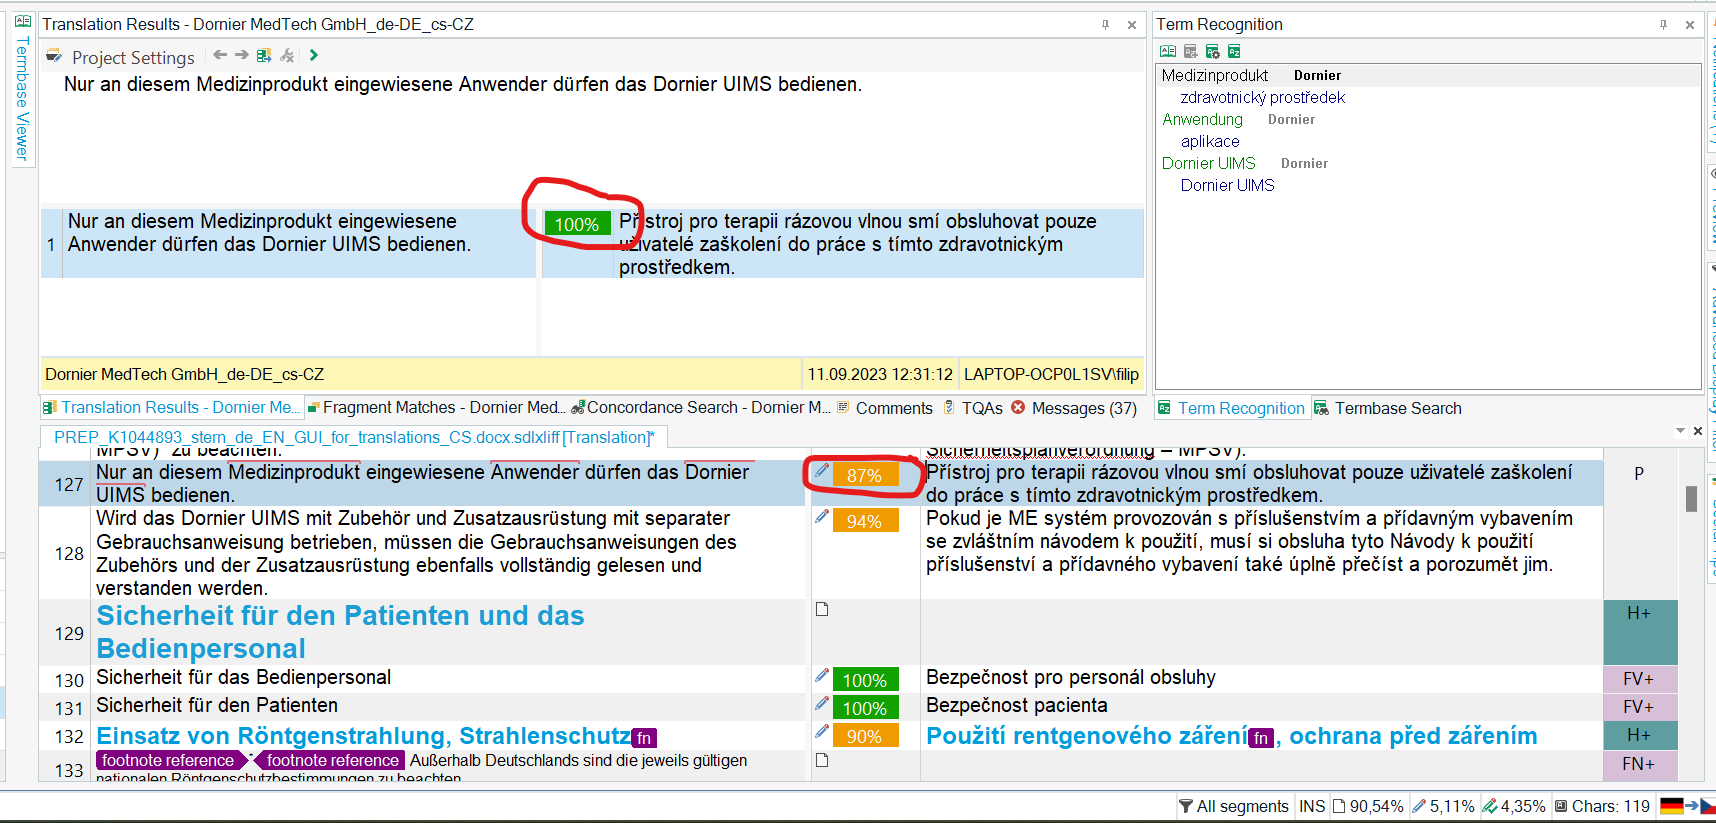1716x823 pixels.
Task: Open termbase settings gear icon
Action: click(x=1212, y=51)
